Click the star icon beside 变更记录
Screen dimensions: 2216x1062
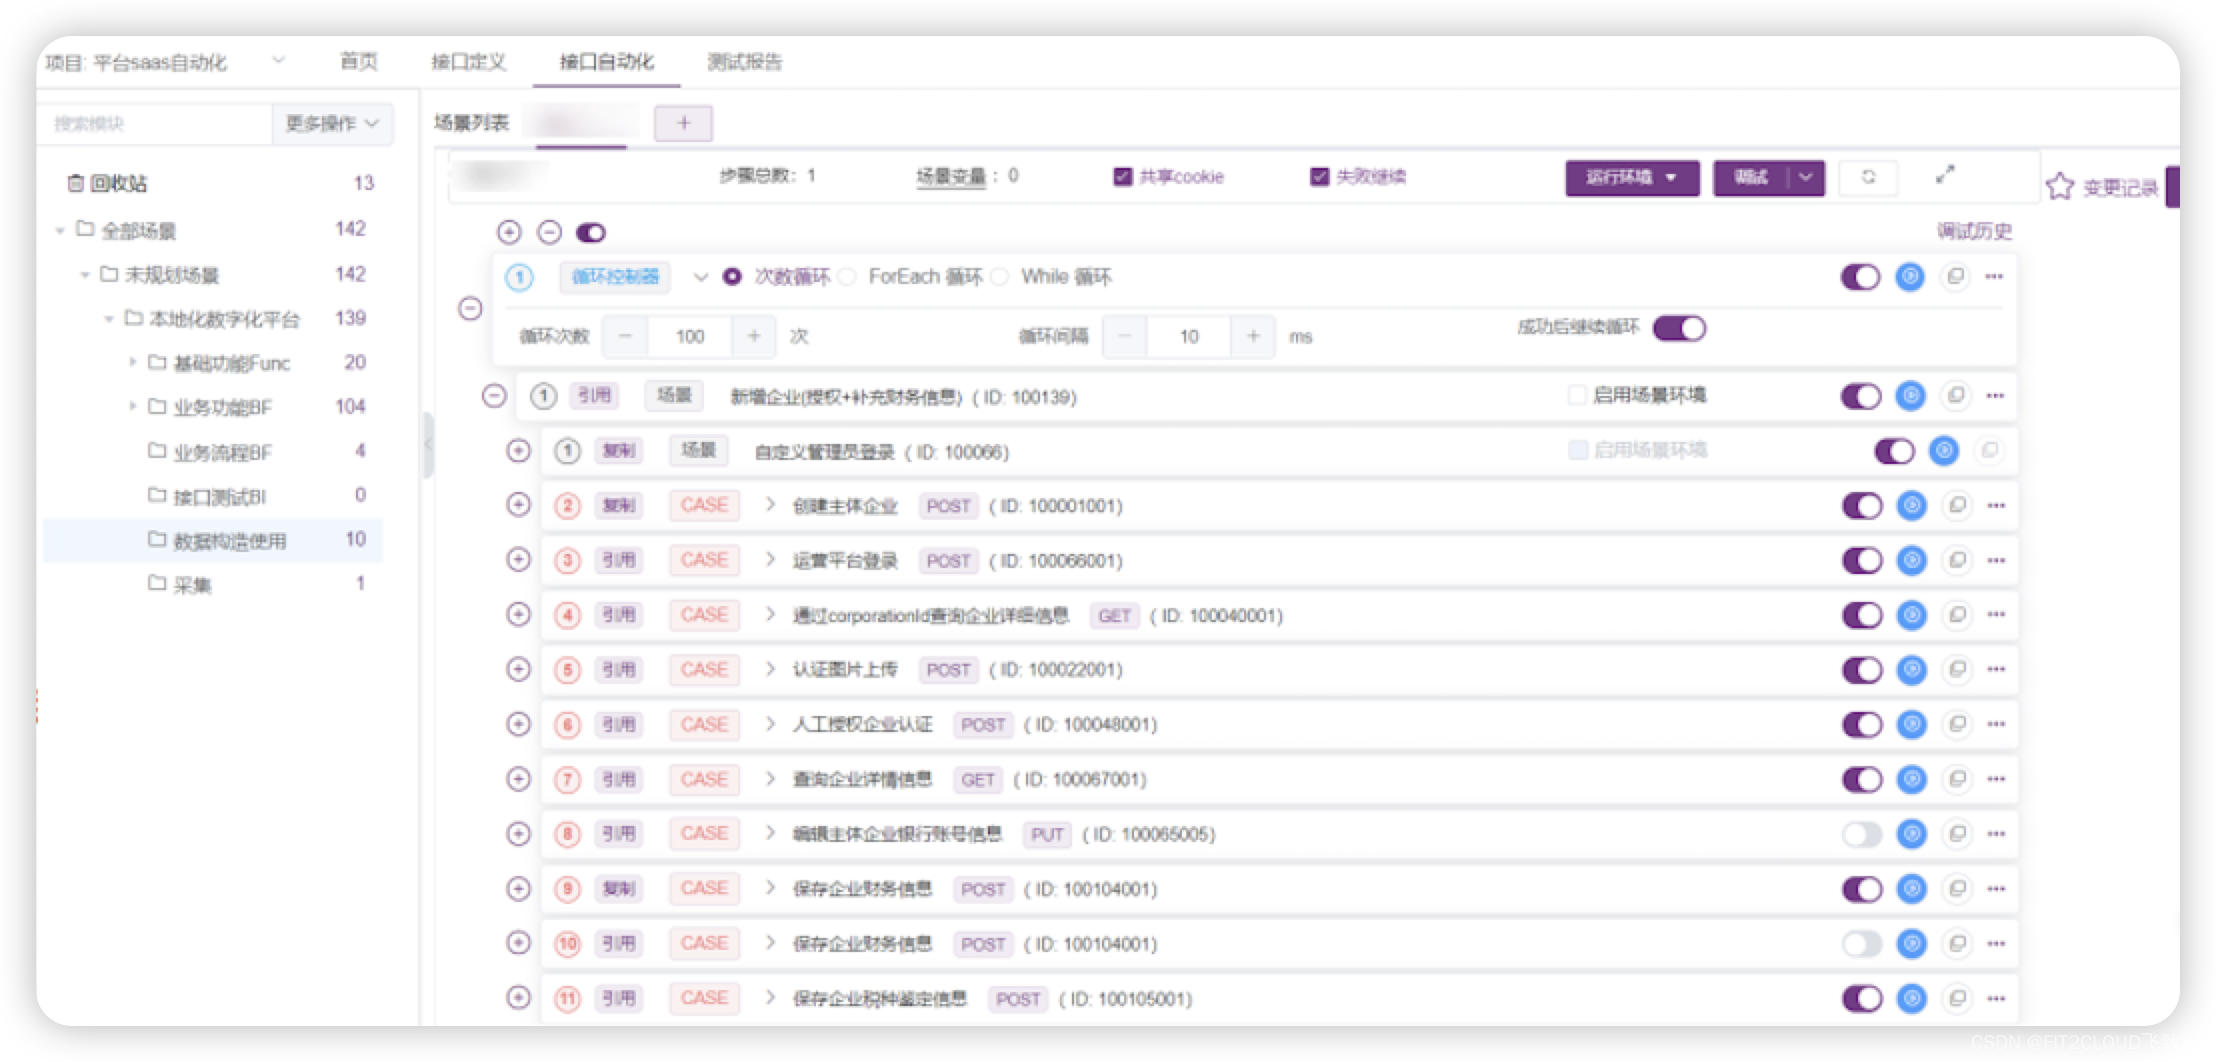click(2061, 187)
